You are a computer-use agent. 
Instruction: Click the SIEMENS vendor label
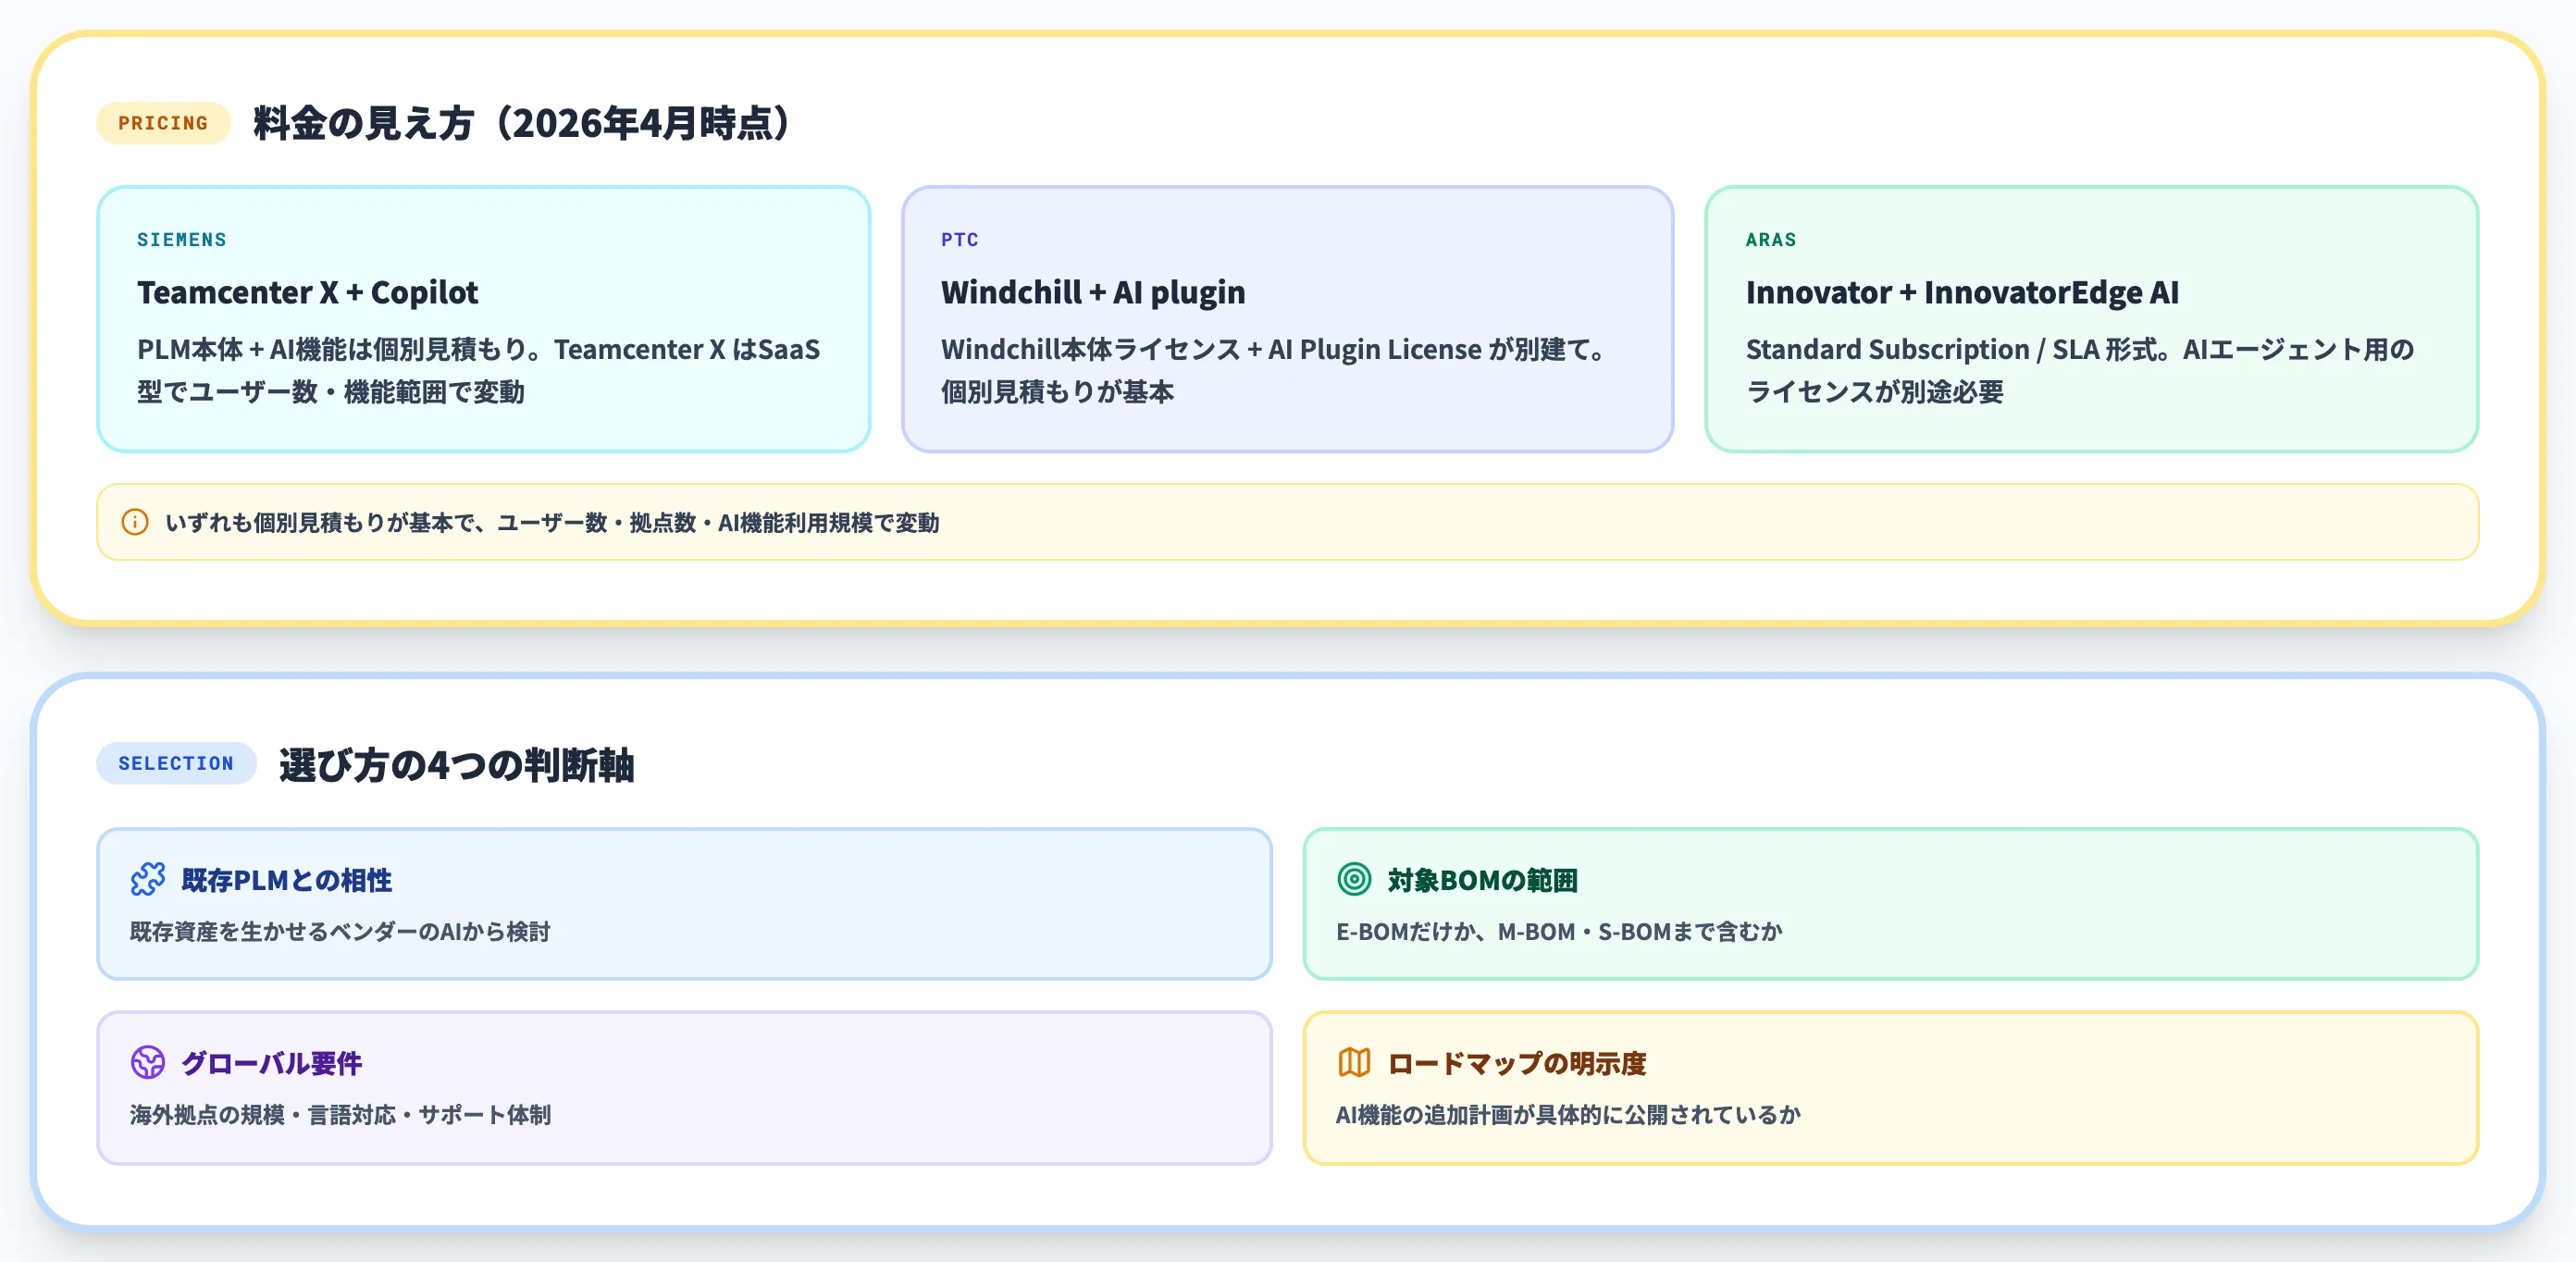[182, 240]
